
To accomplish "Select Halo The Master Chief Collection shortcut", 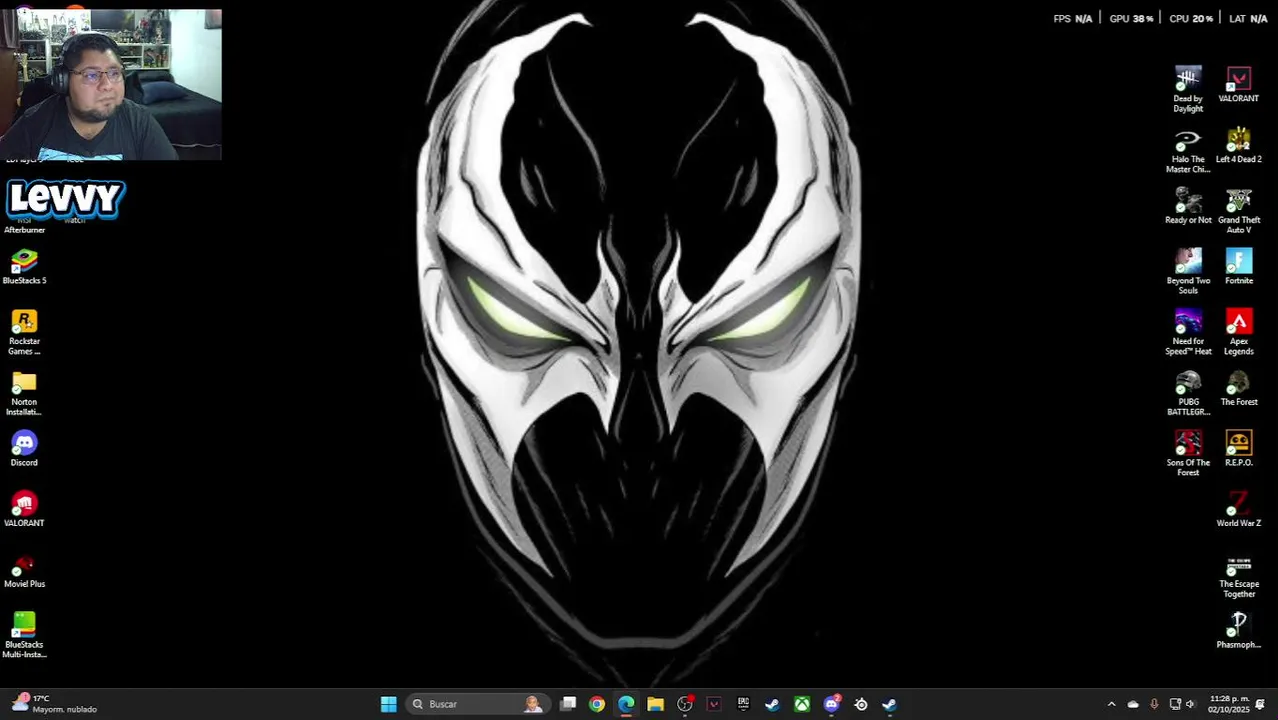I will pyautogui.click(x=1188, y=150).
